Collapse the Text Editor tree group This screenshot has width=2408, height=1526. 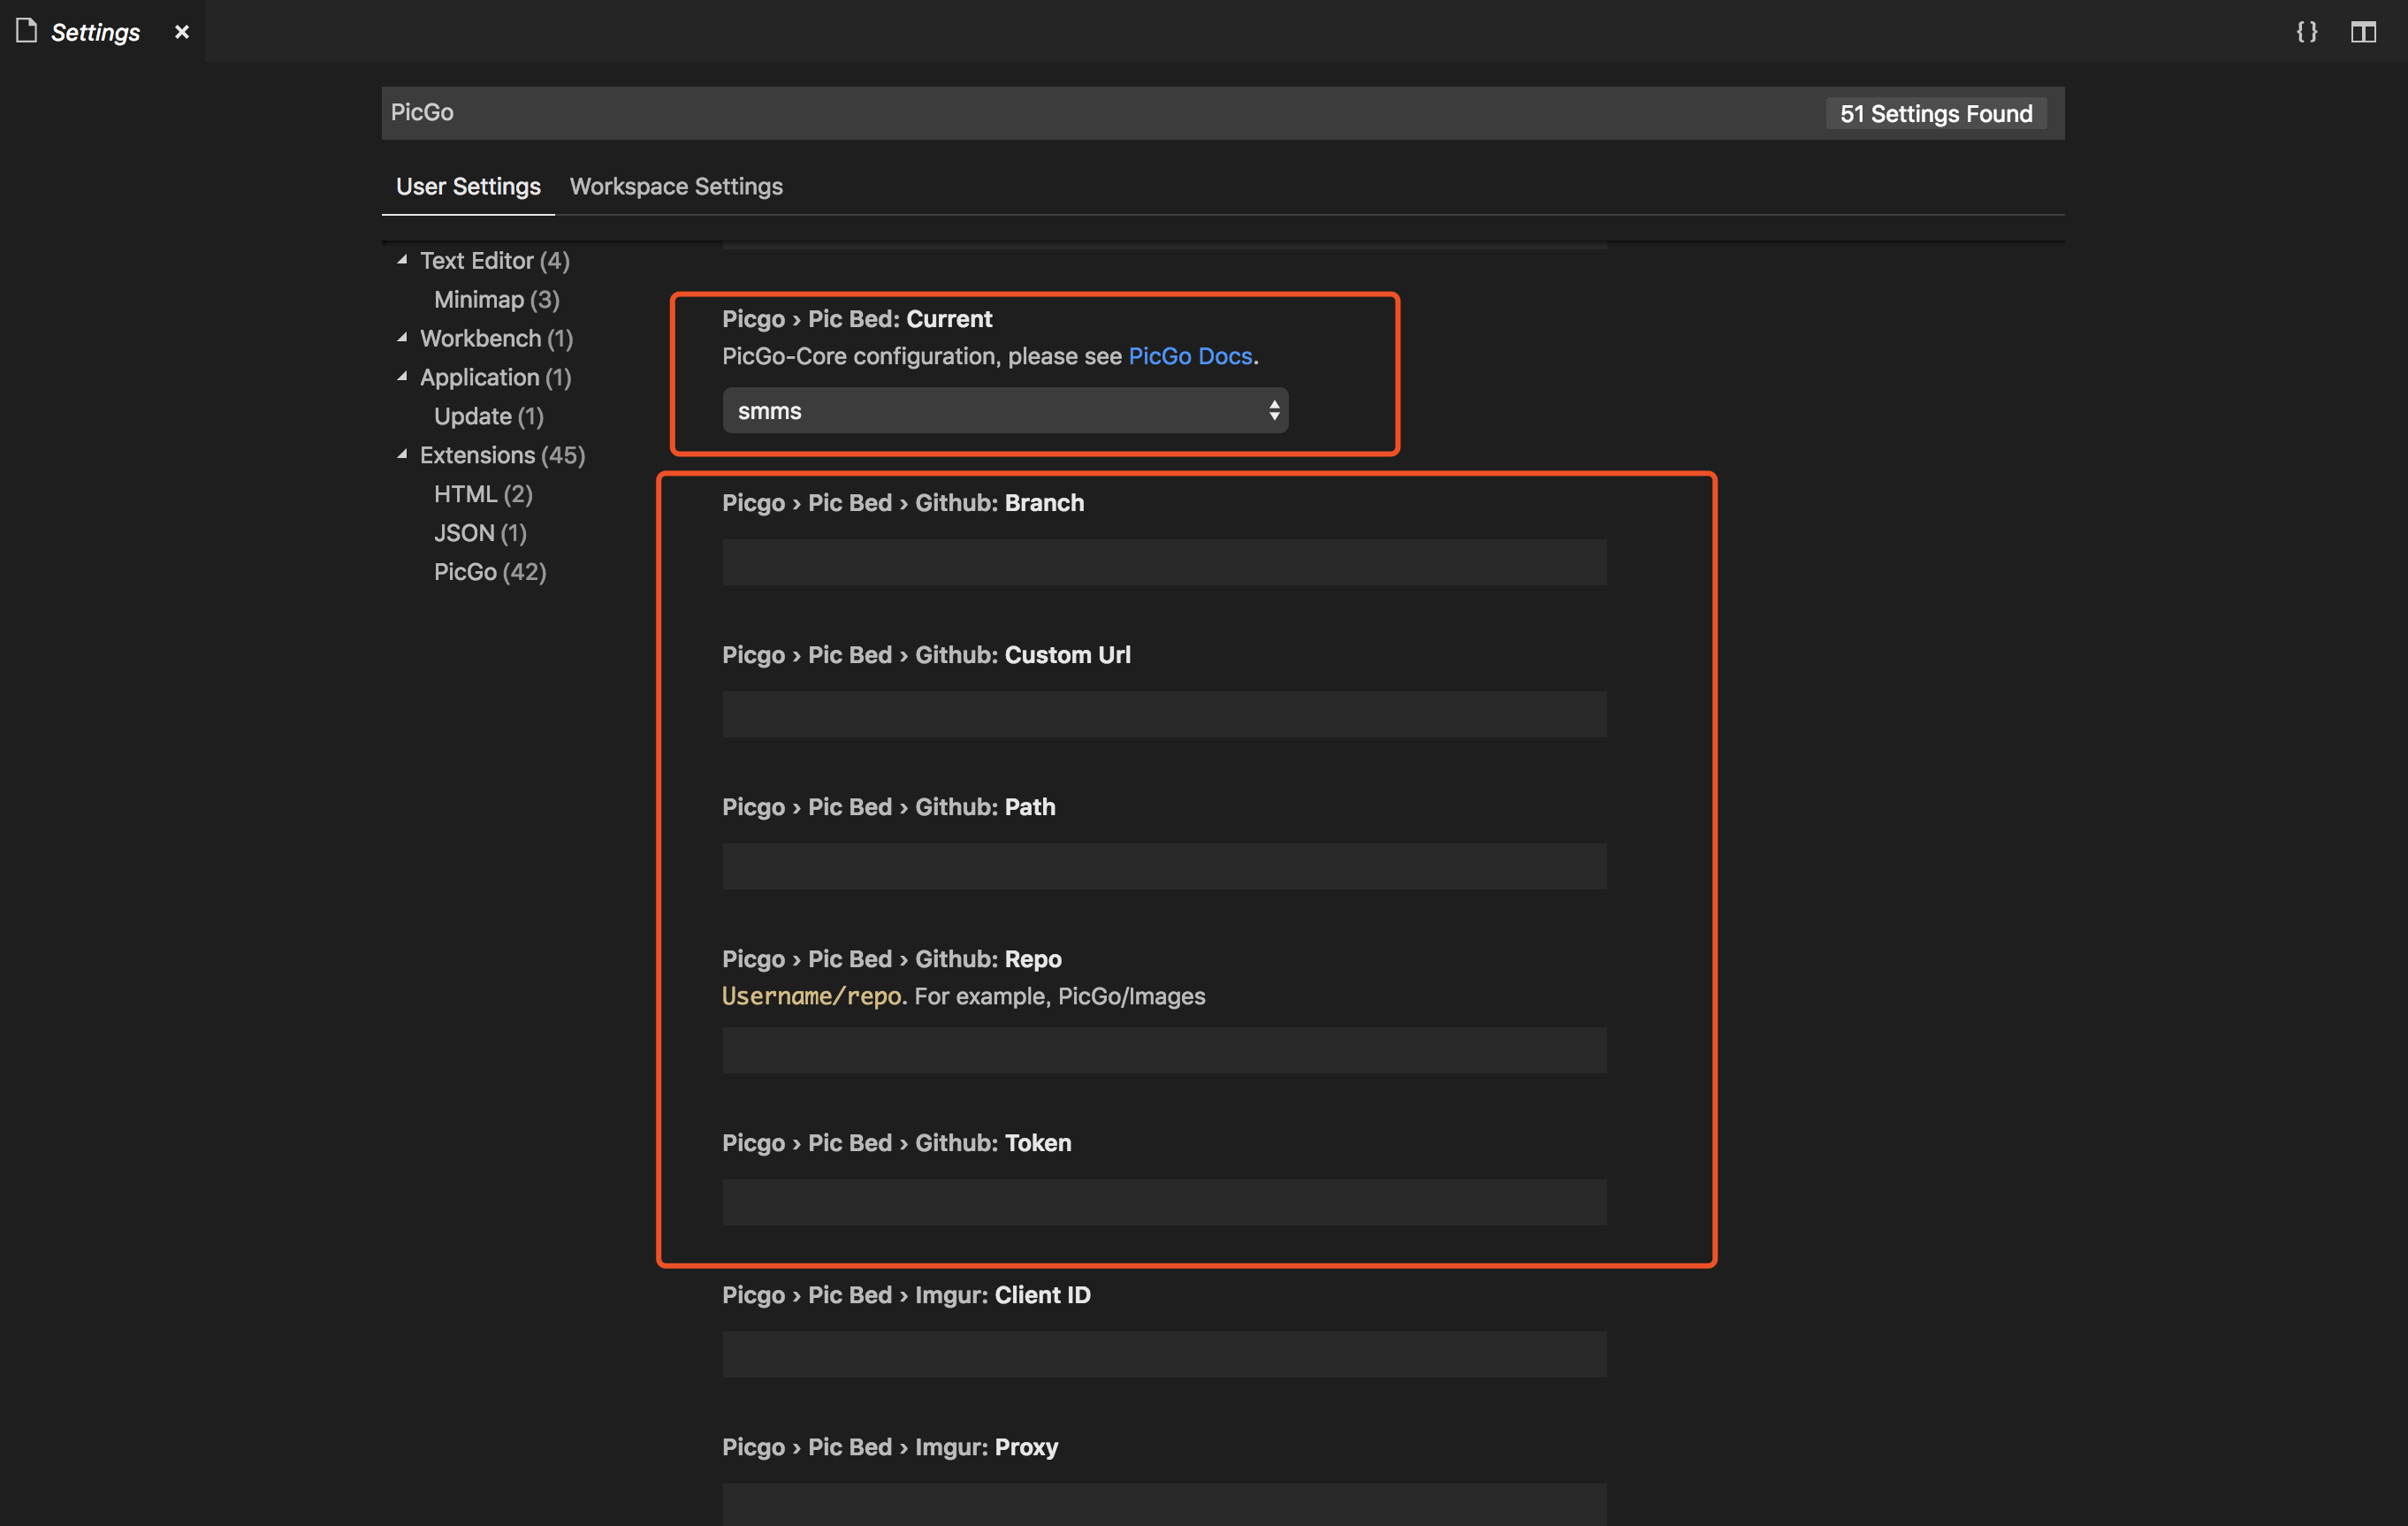coord(402,260)
